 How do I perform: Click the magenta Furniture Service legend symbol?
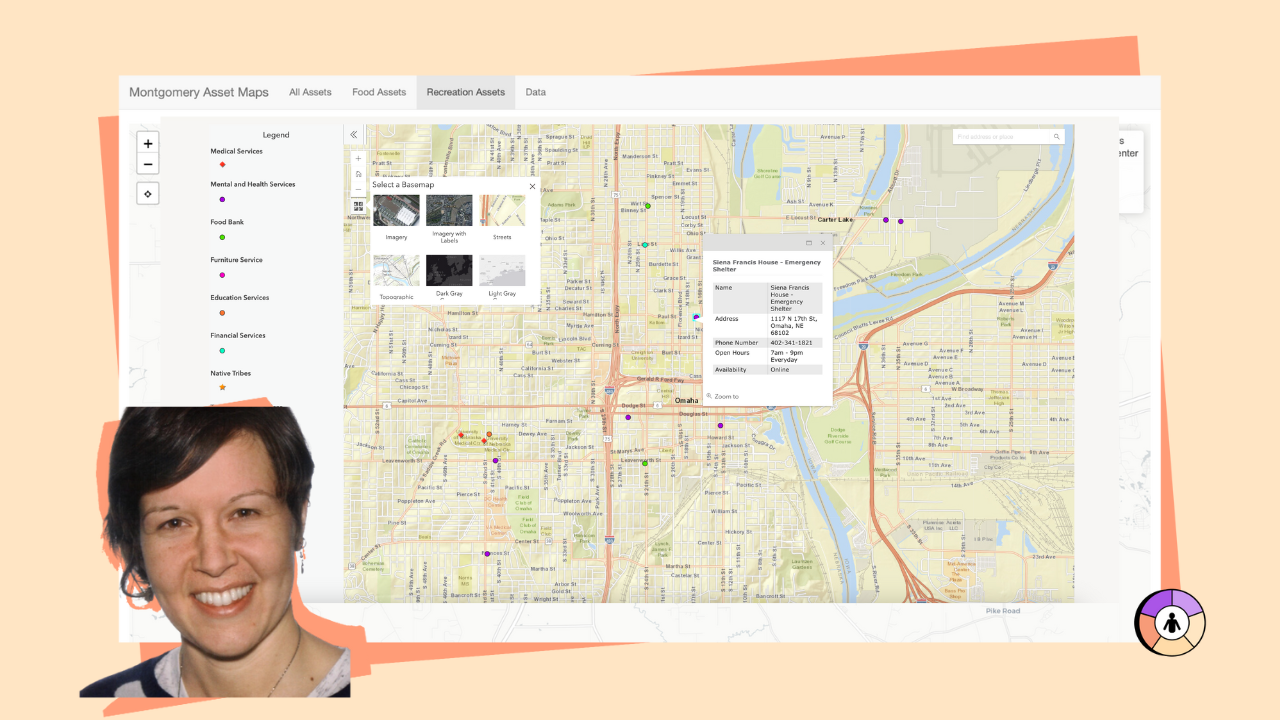click(x=222, y=275)
